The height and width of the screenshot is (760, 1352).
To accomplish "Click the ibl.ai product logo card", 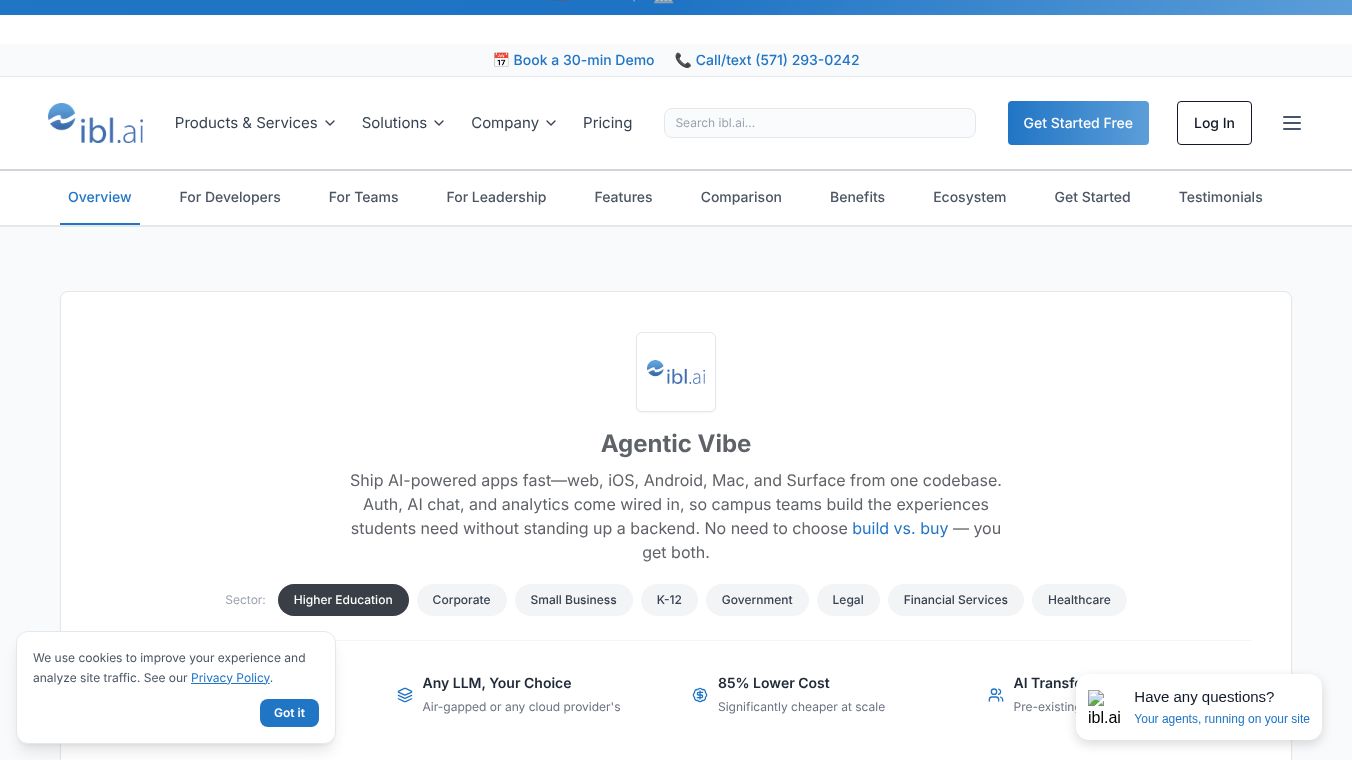I will tap(676, 372).
